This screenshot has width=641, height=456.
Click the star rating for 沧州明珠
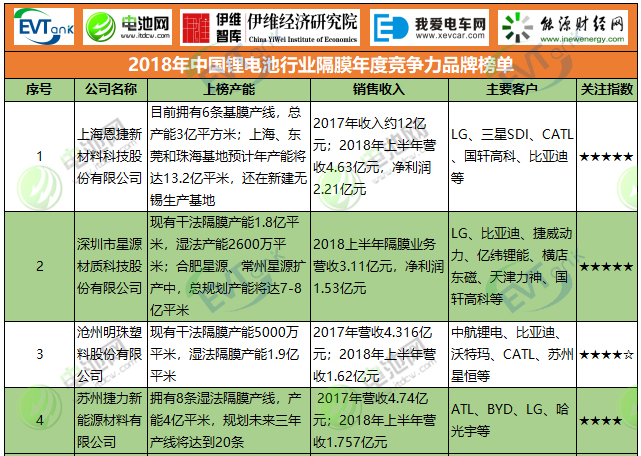606,354
